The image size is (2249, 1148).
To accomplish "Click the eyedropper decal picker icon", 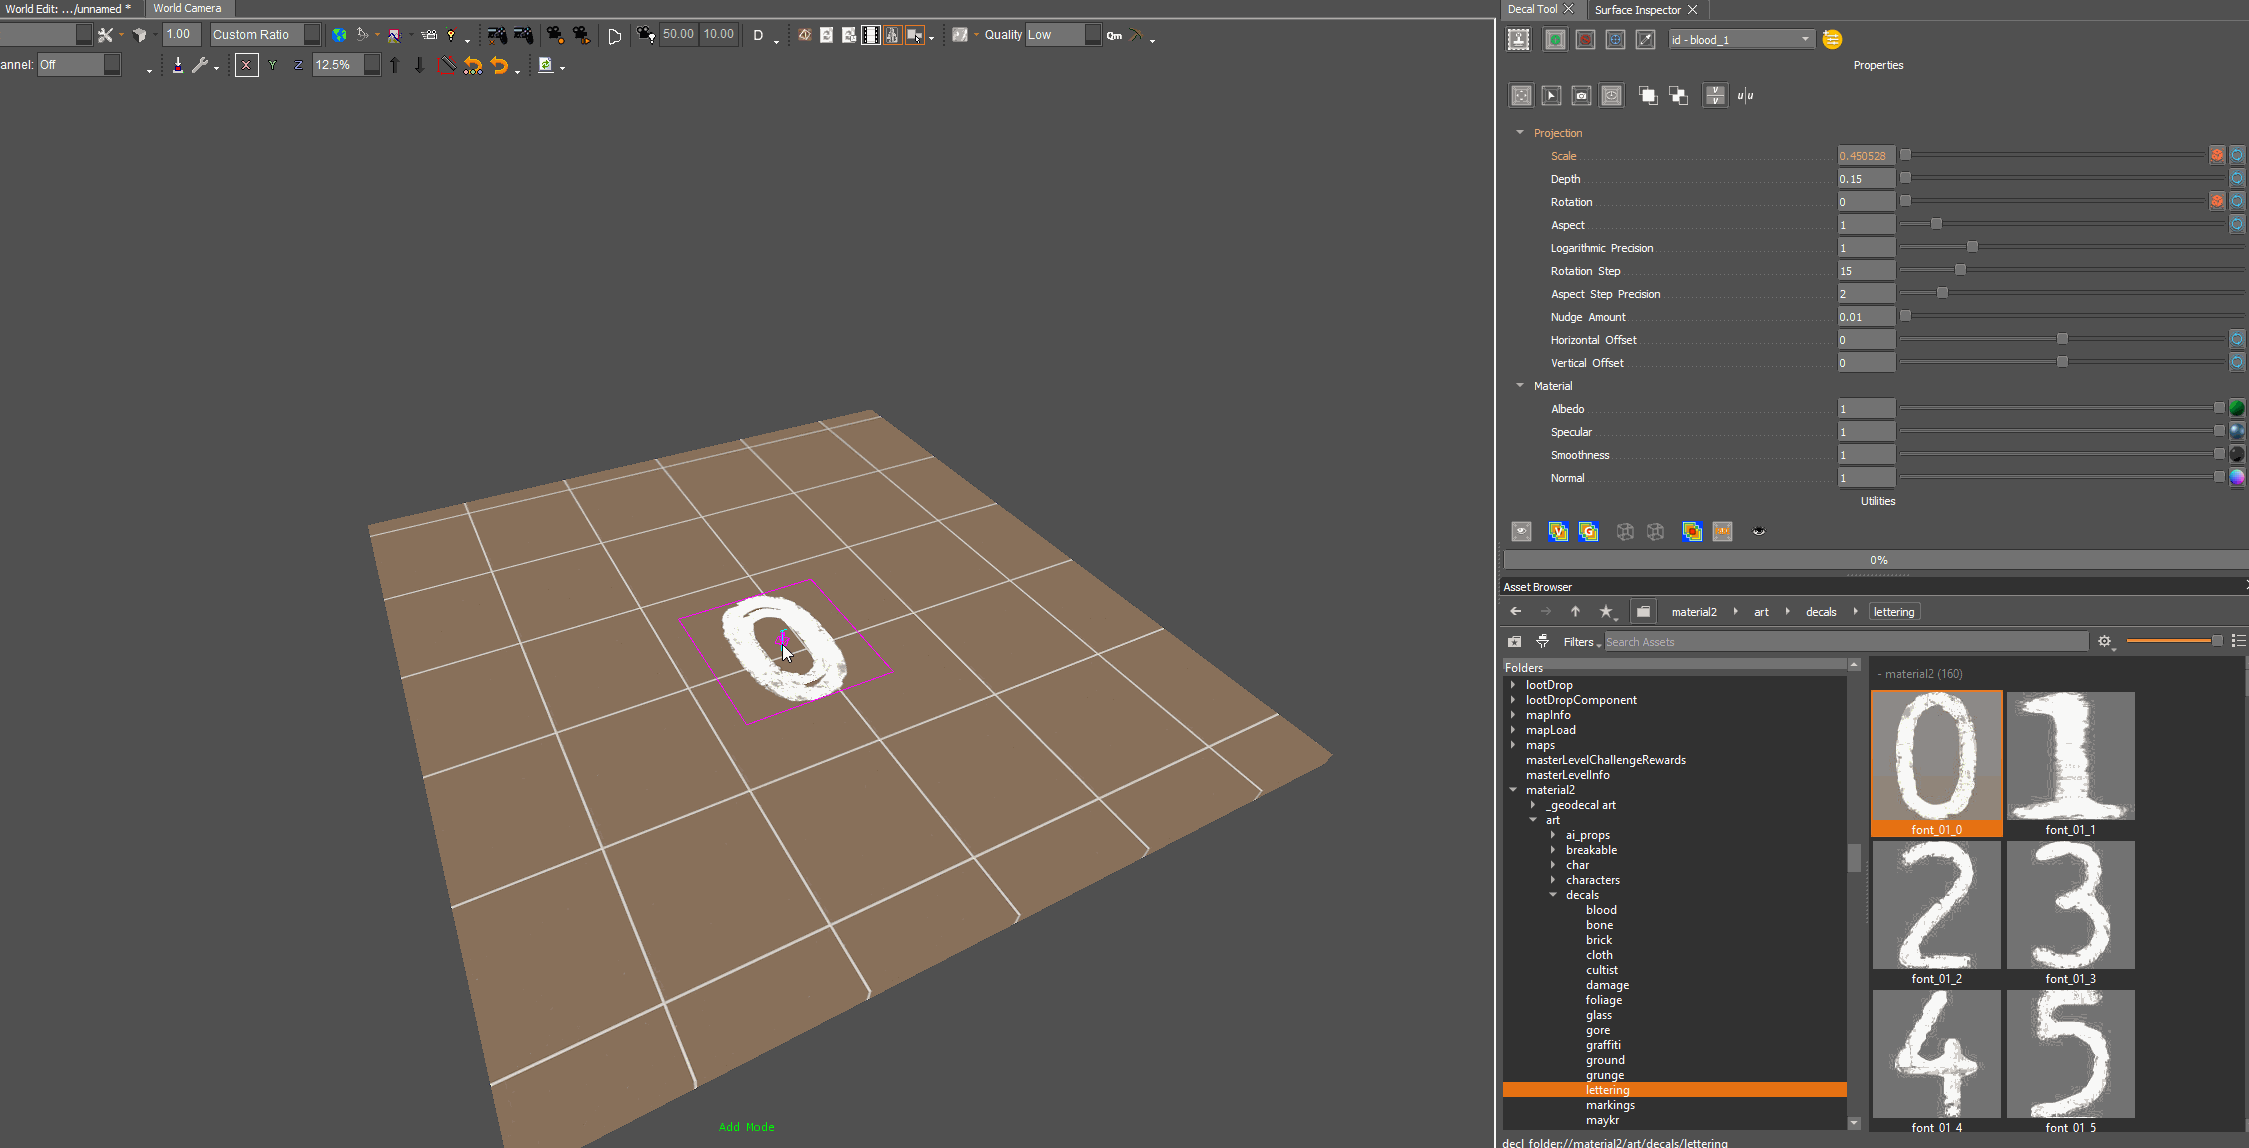I will 1645,39.
